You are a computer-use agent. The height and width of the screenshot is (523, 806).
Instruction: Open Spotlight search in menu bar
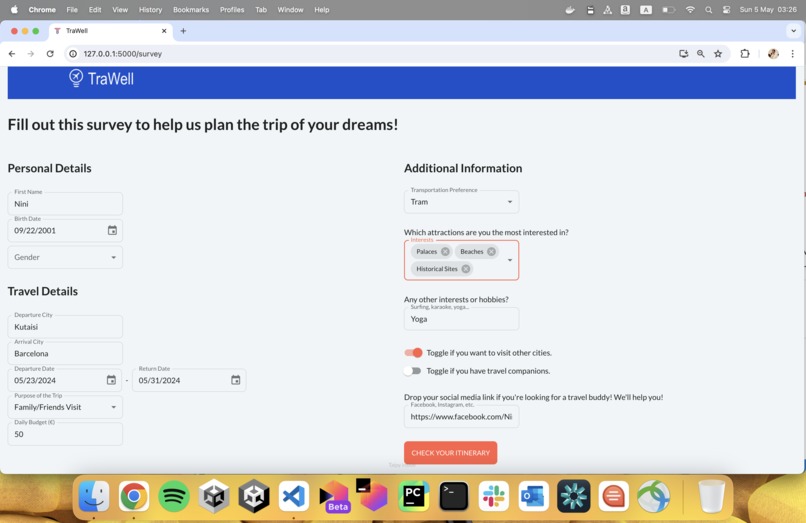click(708, 10)
